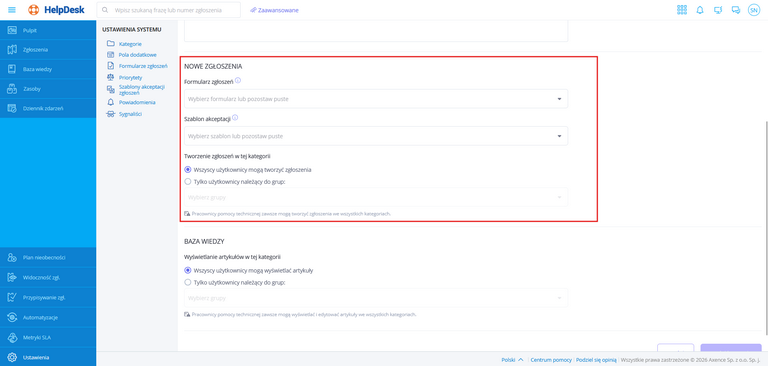Open the chat messages icon in header
The image size is (768, 366).
click(x=736, y=10)
